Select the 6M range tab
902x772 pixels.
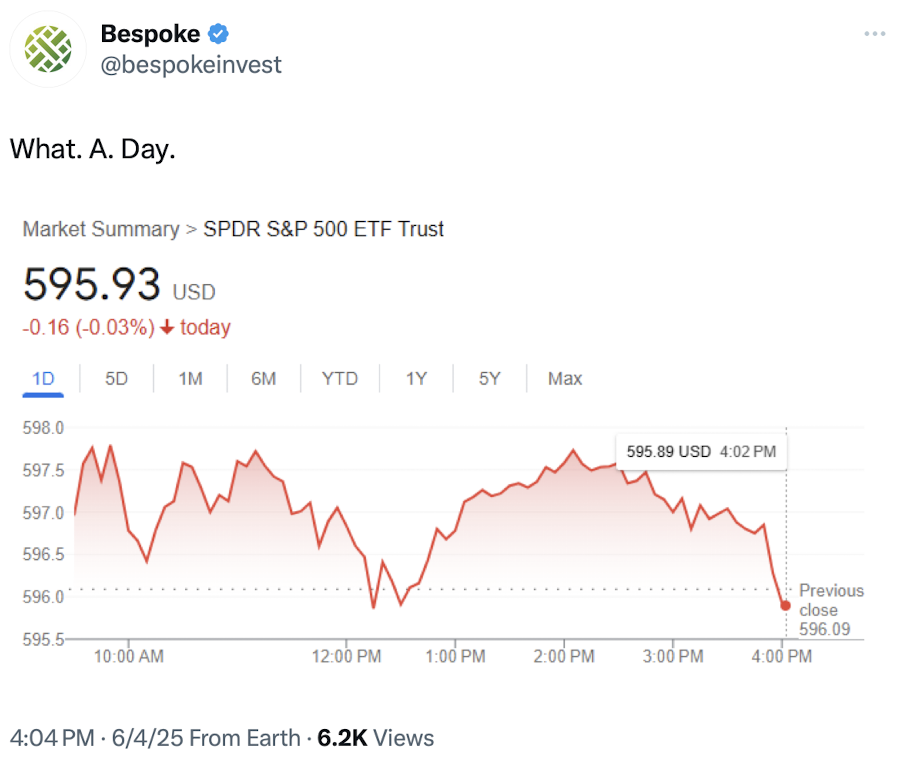click(x=263, y=379)
